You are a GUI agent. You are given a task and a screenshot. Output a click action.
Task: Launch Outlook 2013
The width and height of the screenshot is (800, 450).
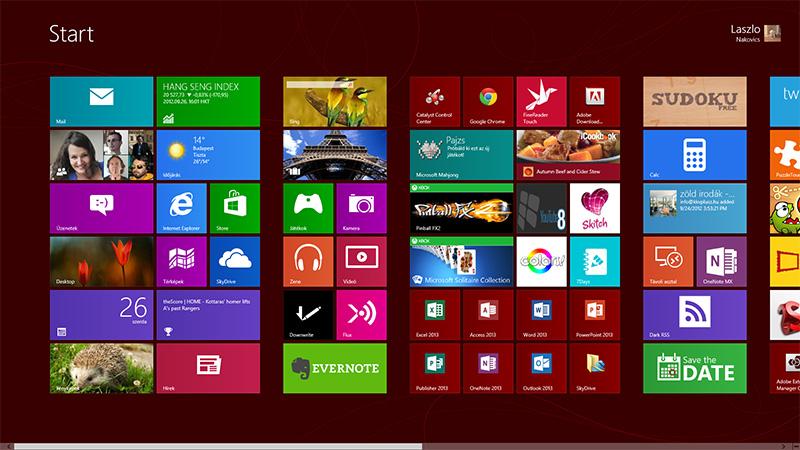(541, 368)
